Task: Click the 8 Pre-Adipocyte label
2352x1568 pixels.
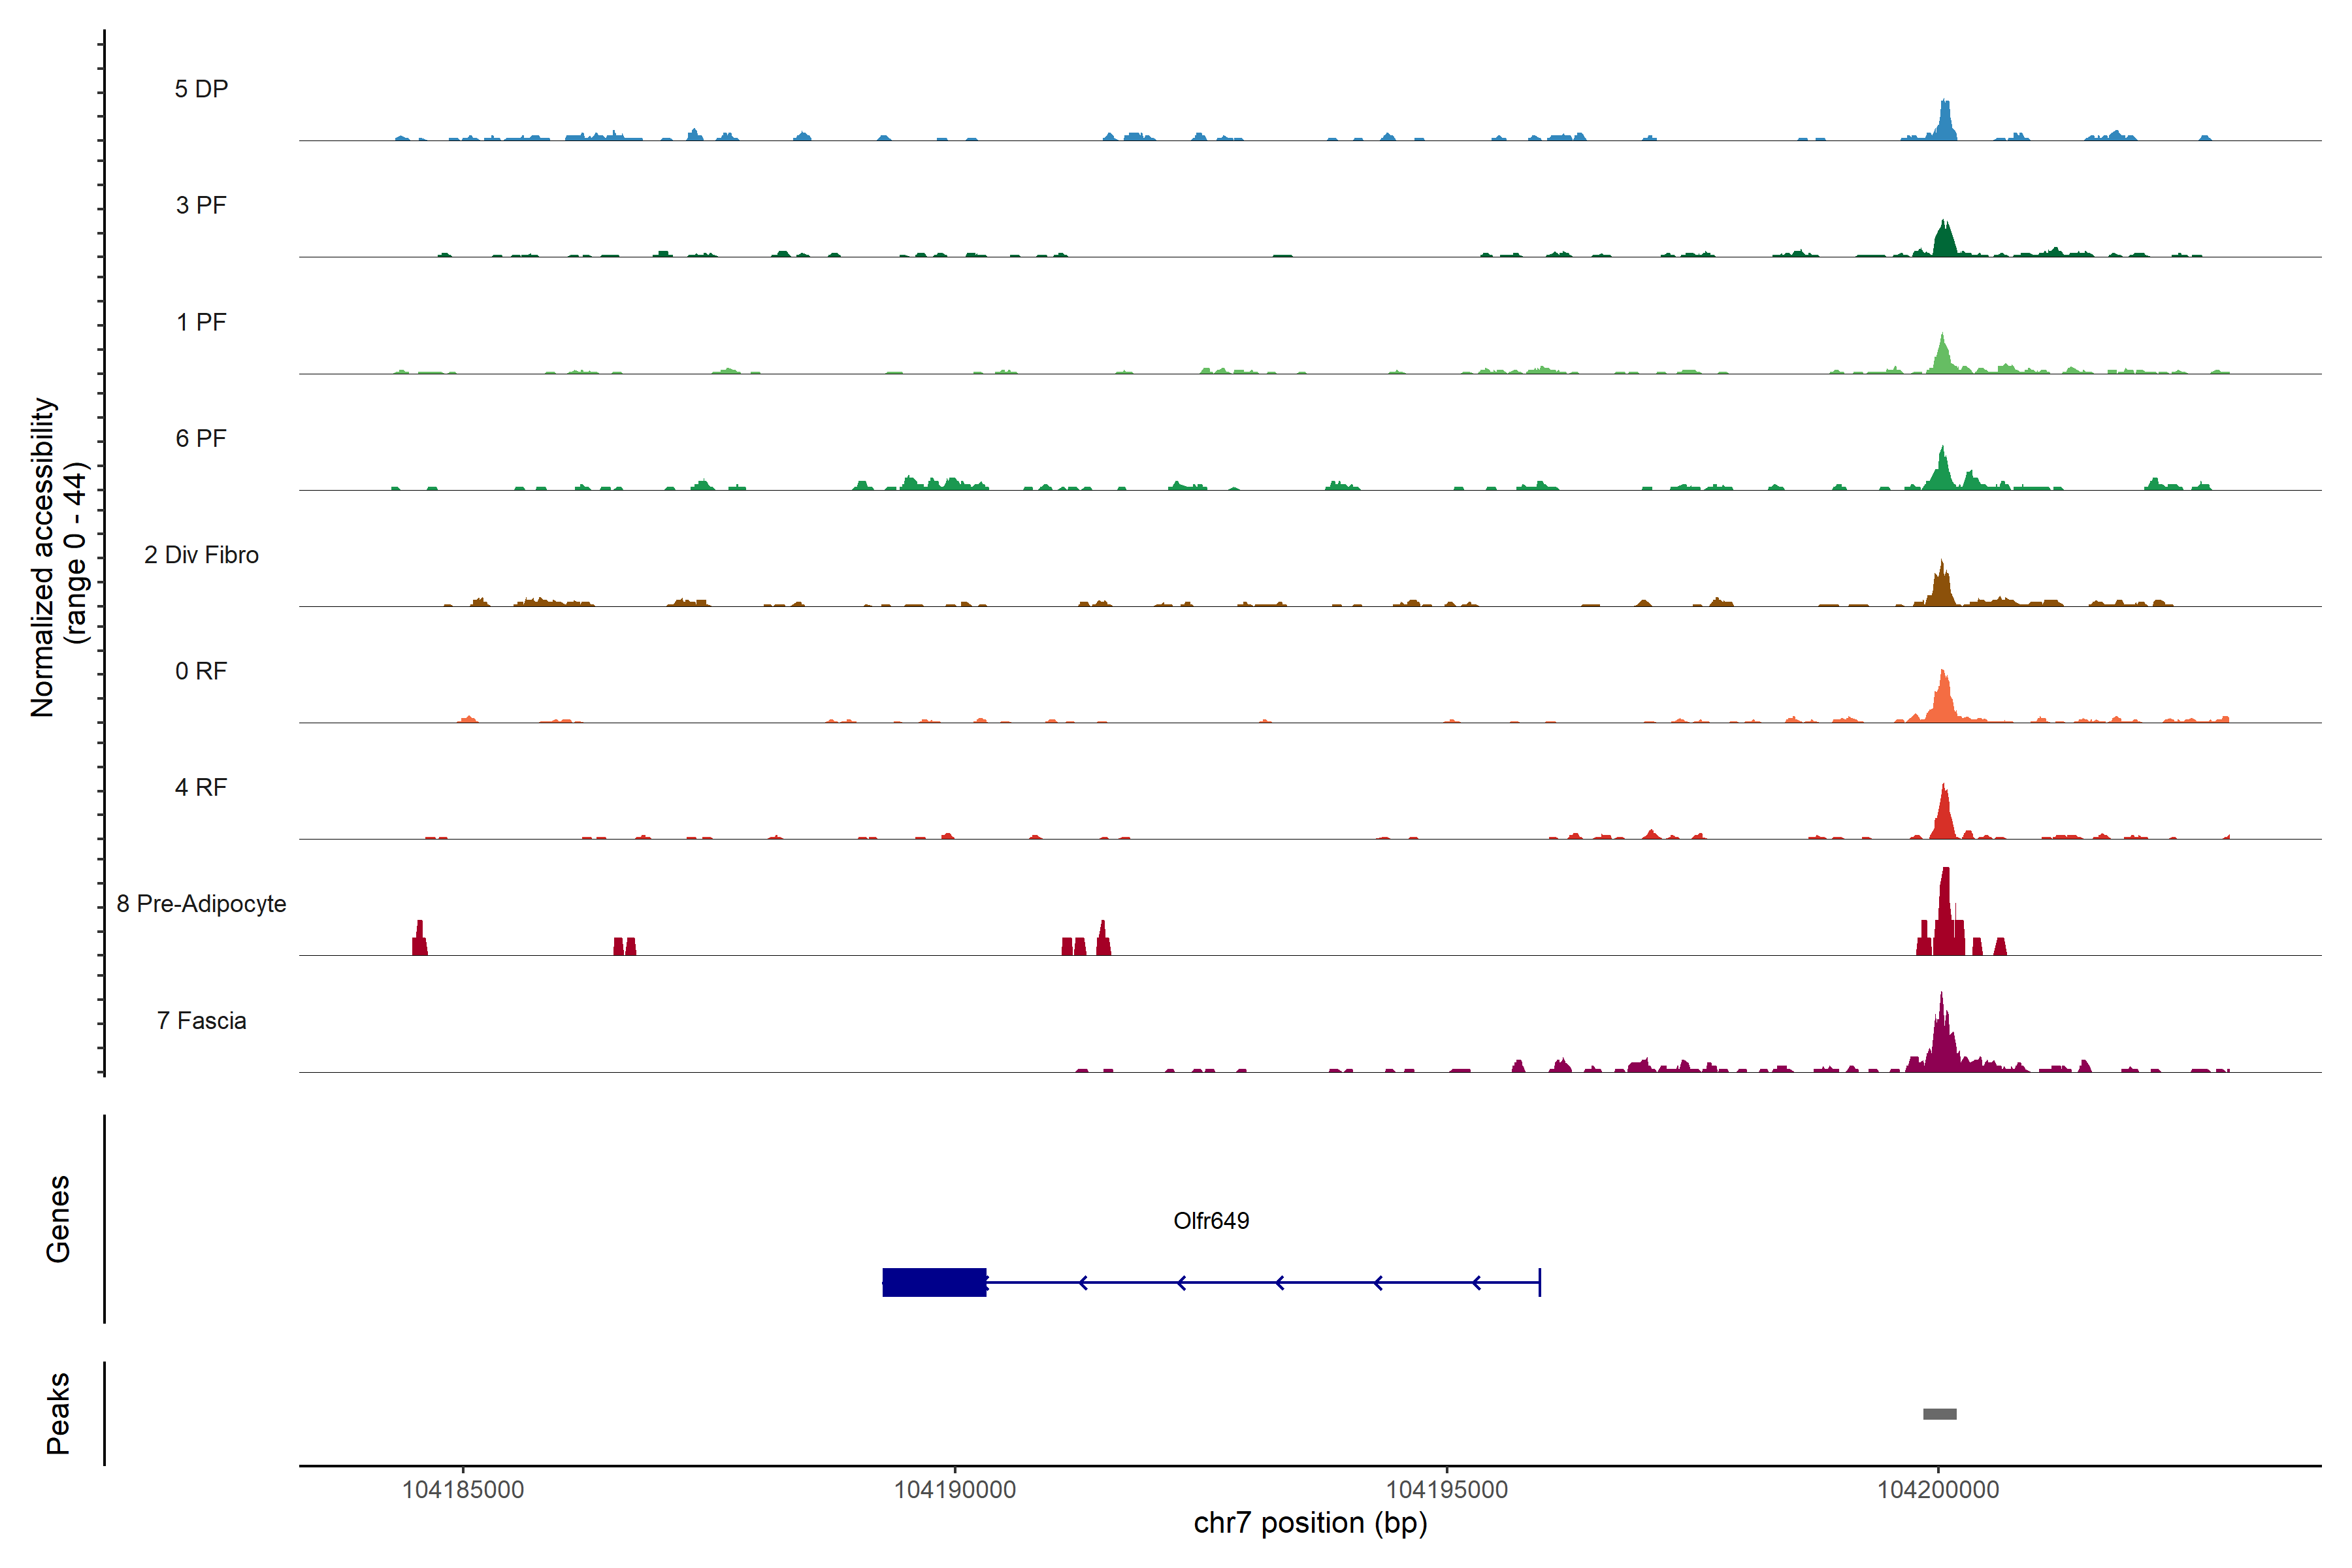Action: (201, 904)
